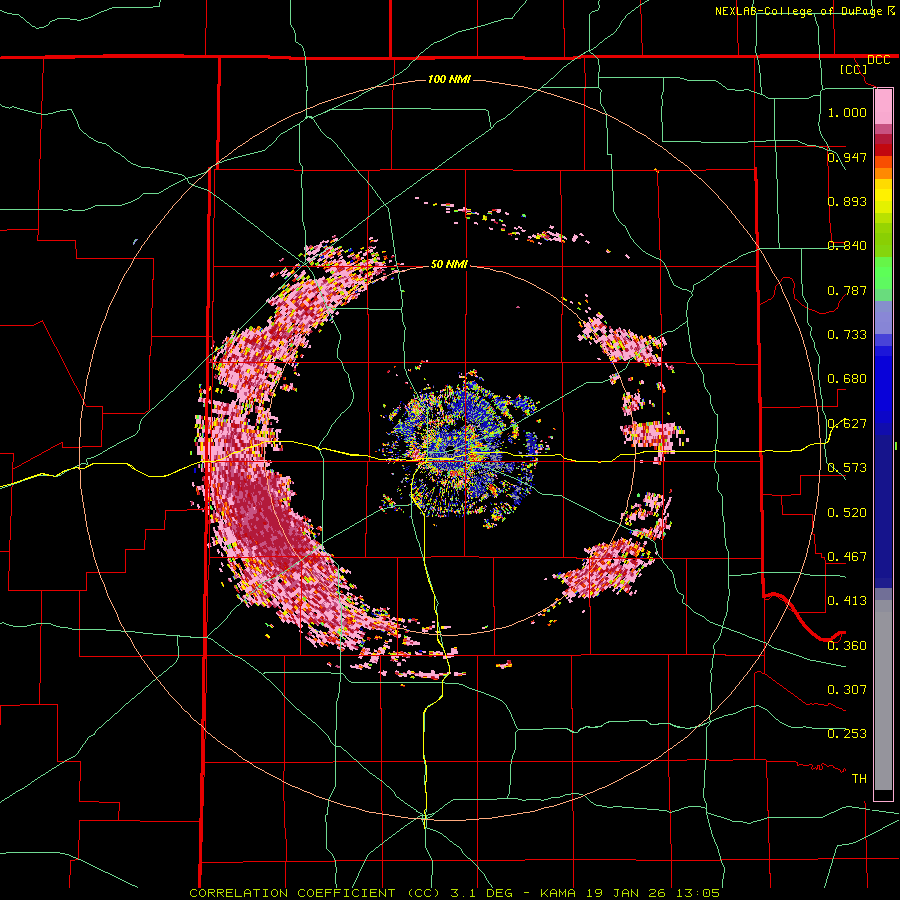Image resolution: width=900 pixels, height=900 pixels.
Task: Pick the gray color bar segment
Action: (x=883, y=695)
